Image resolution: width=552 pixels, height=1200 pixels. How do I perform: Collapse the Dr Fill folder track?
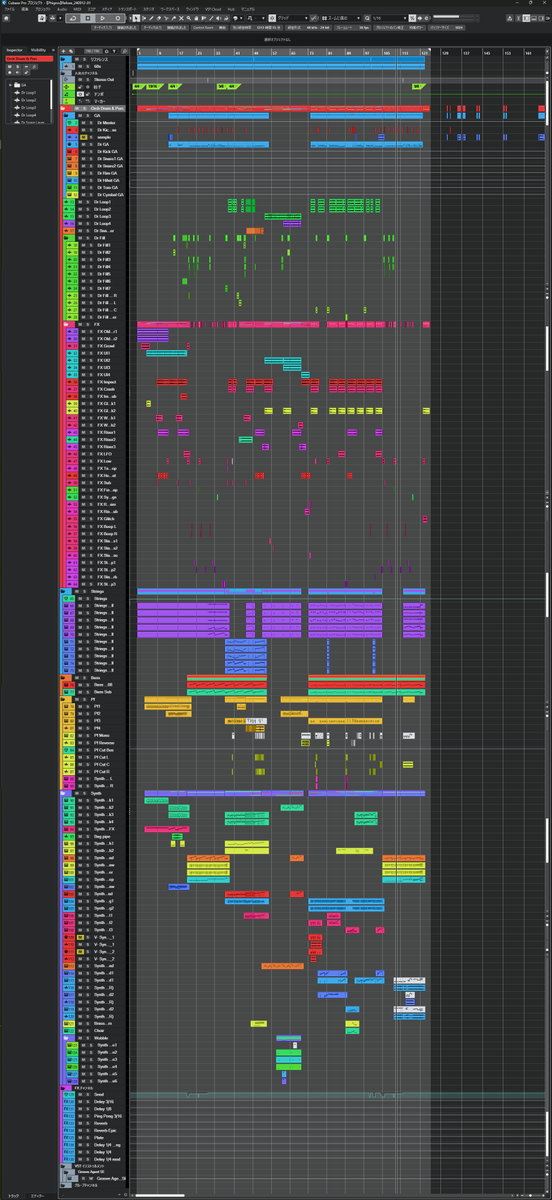pyautogui.click(x=66, y=238)
